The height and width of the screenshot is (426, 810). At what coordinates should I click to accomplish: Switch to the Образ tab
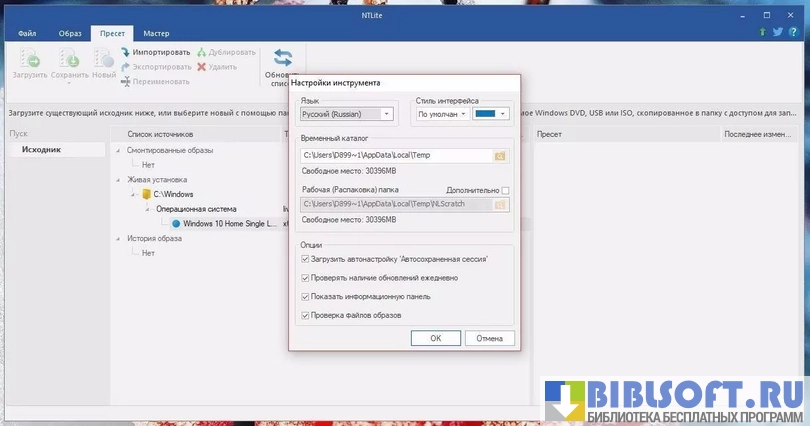tap(70, 33)
